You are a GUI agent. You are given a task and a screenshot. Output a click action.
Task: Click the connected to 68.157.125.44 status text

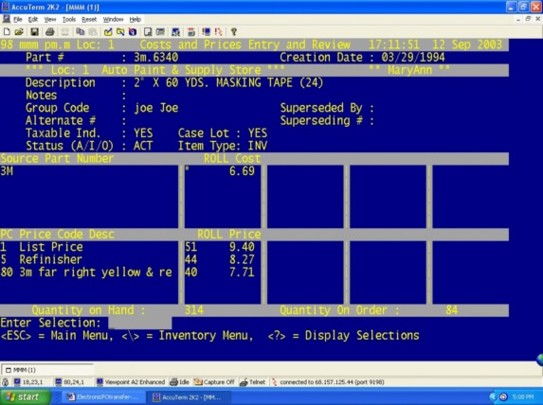pyautogui.click(x=332, y=382)
